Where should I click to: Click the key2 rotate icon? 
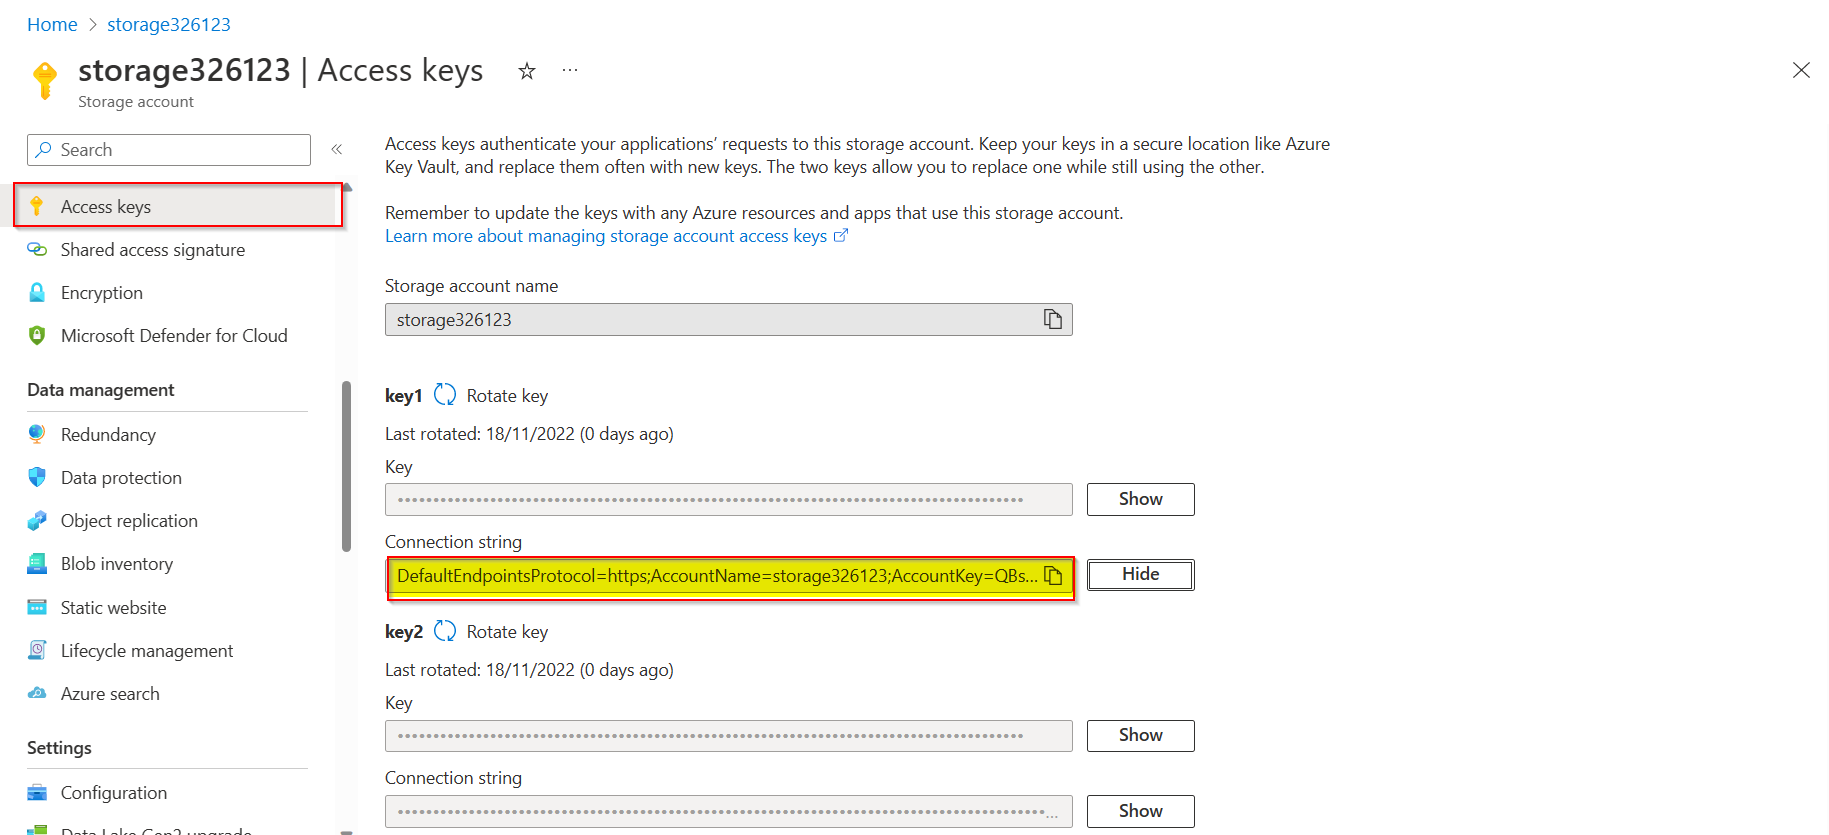445,631
